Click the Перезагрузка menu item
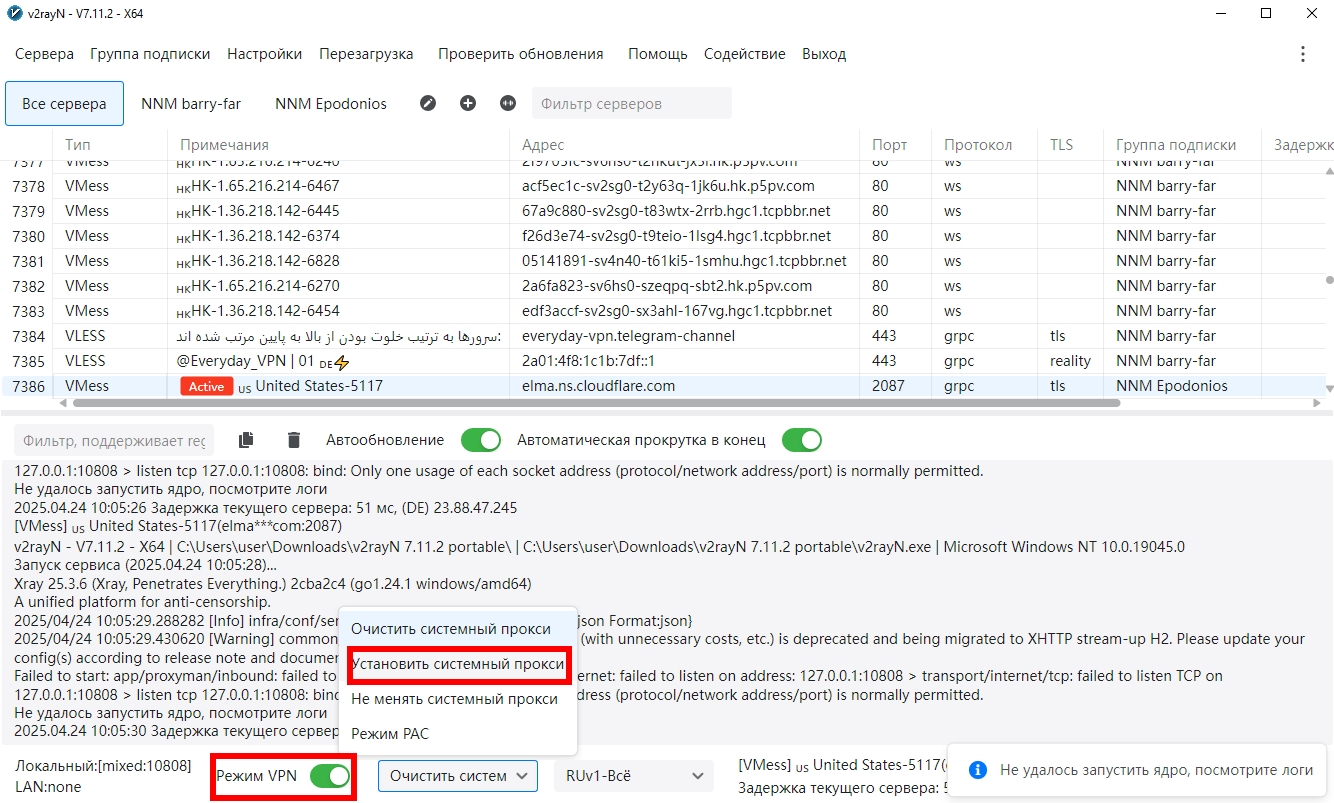Screen dimensions: 1334x803 [366, 54]
